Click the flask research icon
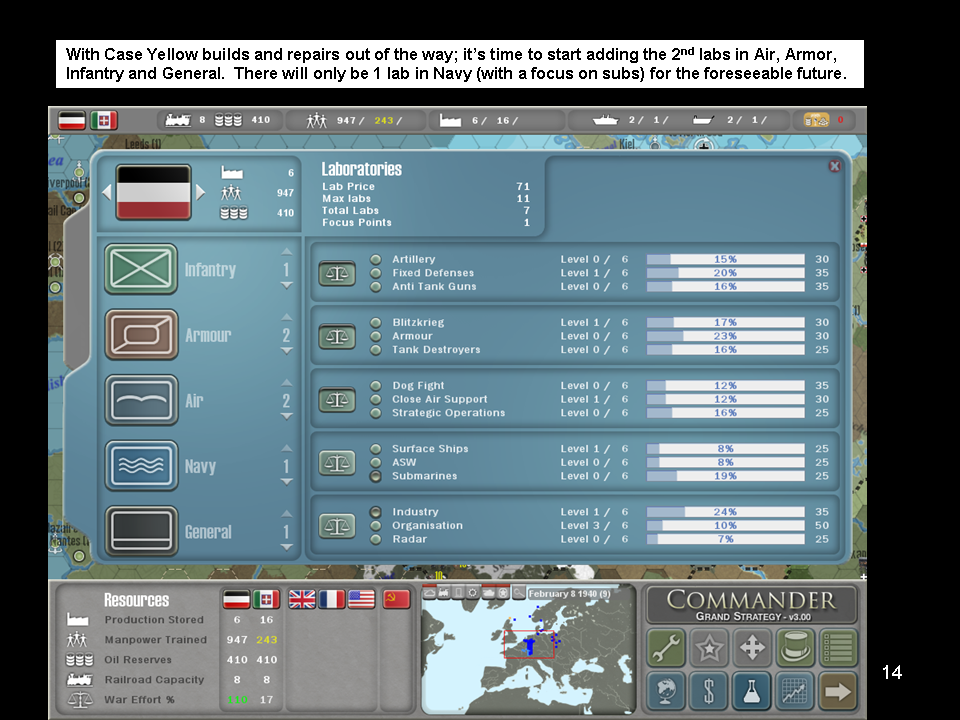The image size is (960, 720). [753, 690]
